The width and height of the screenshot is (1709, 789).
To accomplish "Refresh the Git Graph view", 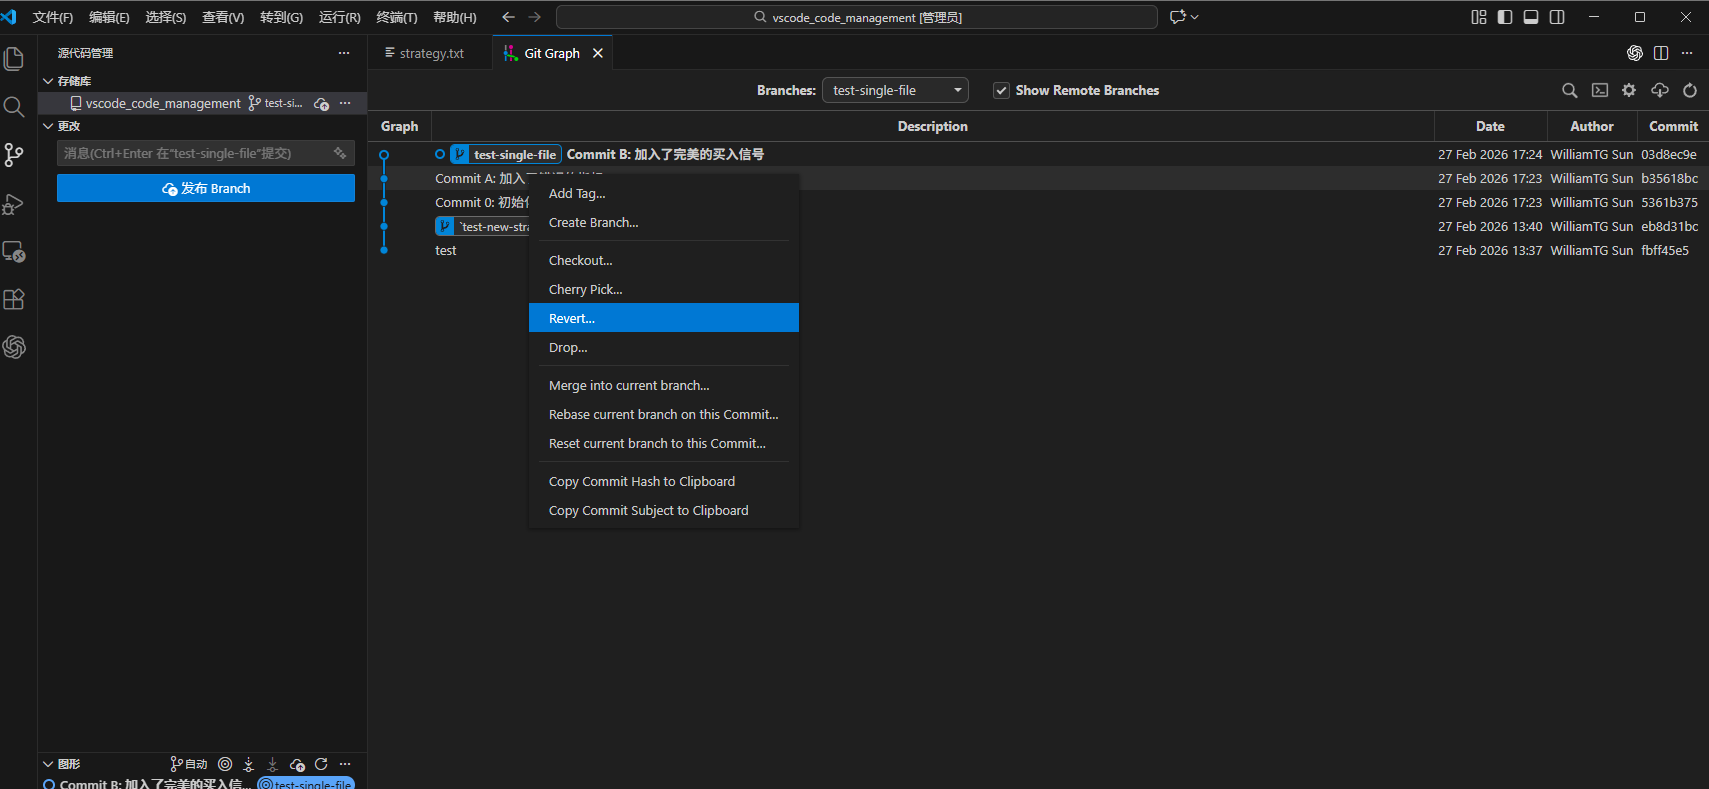I will pyautogui.click(x=1690, y=90).
